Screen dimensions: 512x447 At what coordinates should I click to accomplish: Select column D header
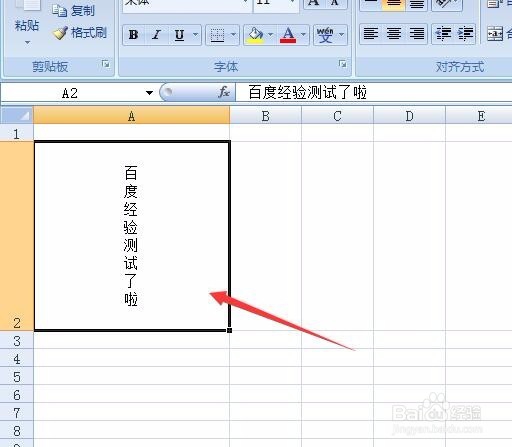409,116
